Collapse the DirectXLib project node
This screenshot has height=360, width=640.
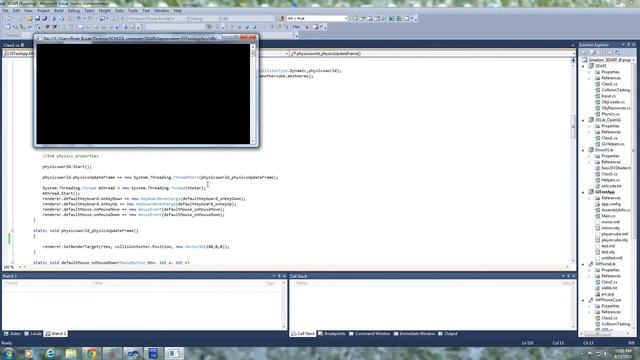coord(583,150)
